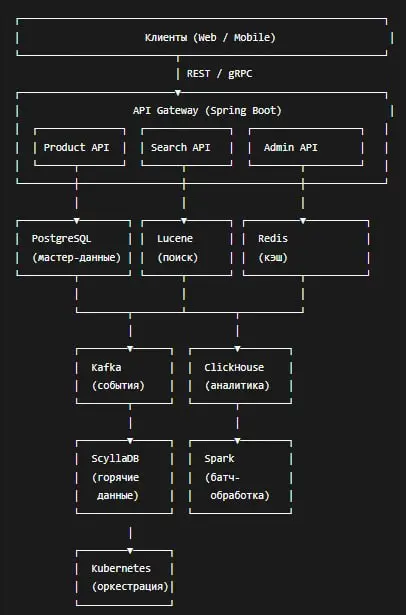
Task: Select the Kafka (события) node
Action: 124,376
